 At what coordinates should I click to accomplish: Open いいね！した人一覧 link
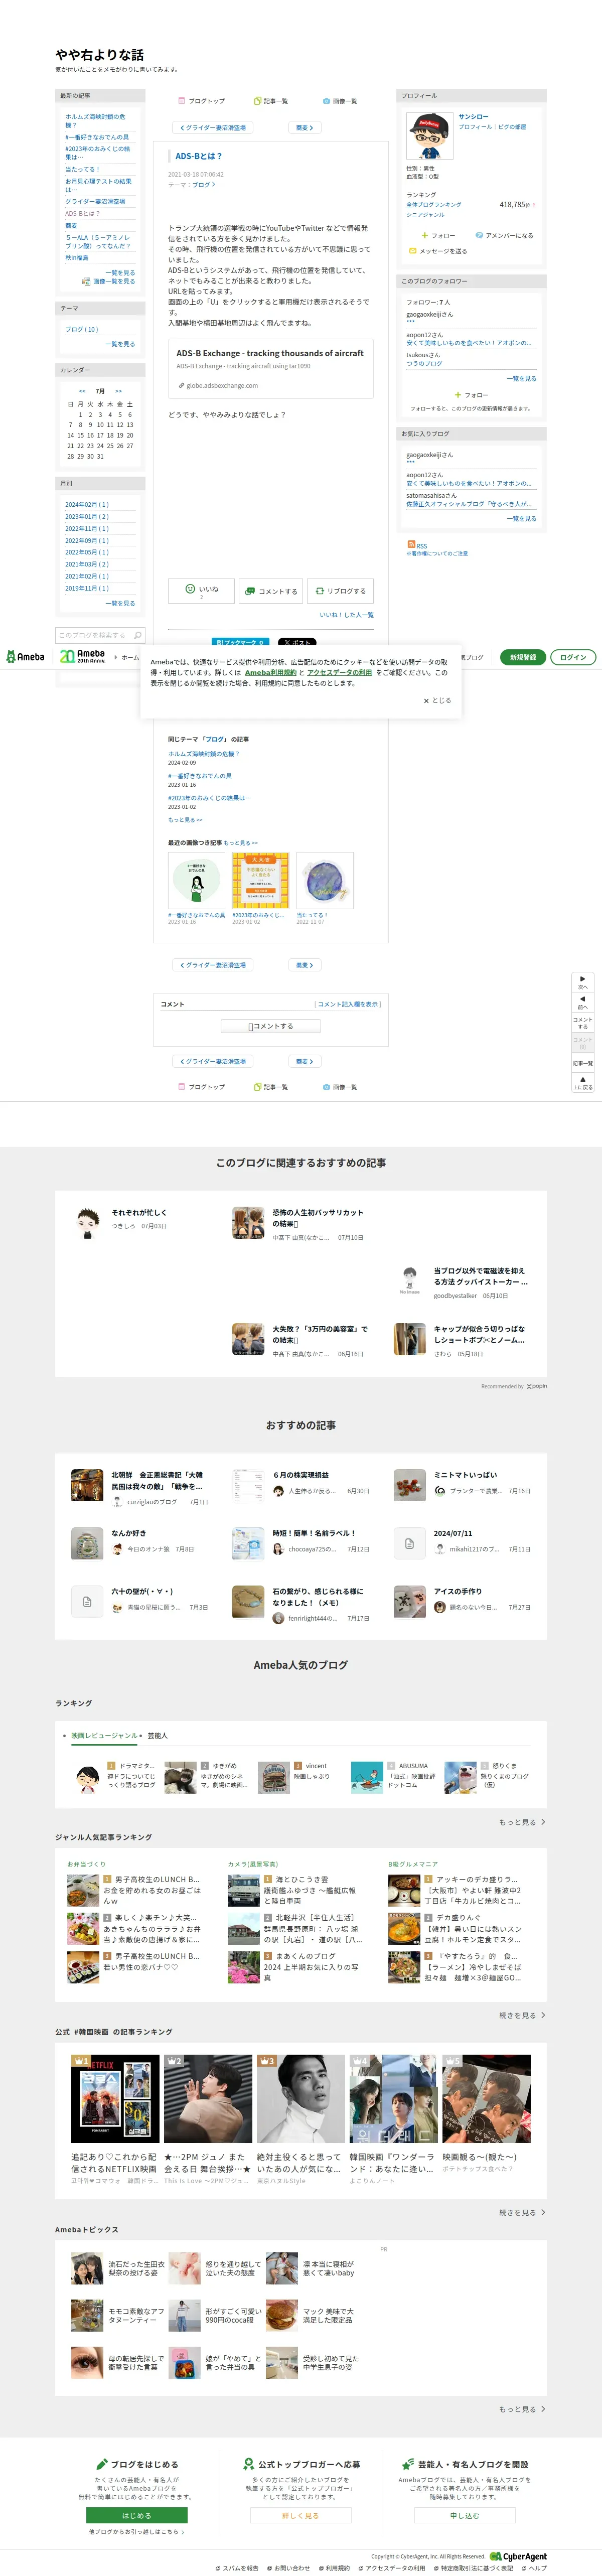346,615
